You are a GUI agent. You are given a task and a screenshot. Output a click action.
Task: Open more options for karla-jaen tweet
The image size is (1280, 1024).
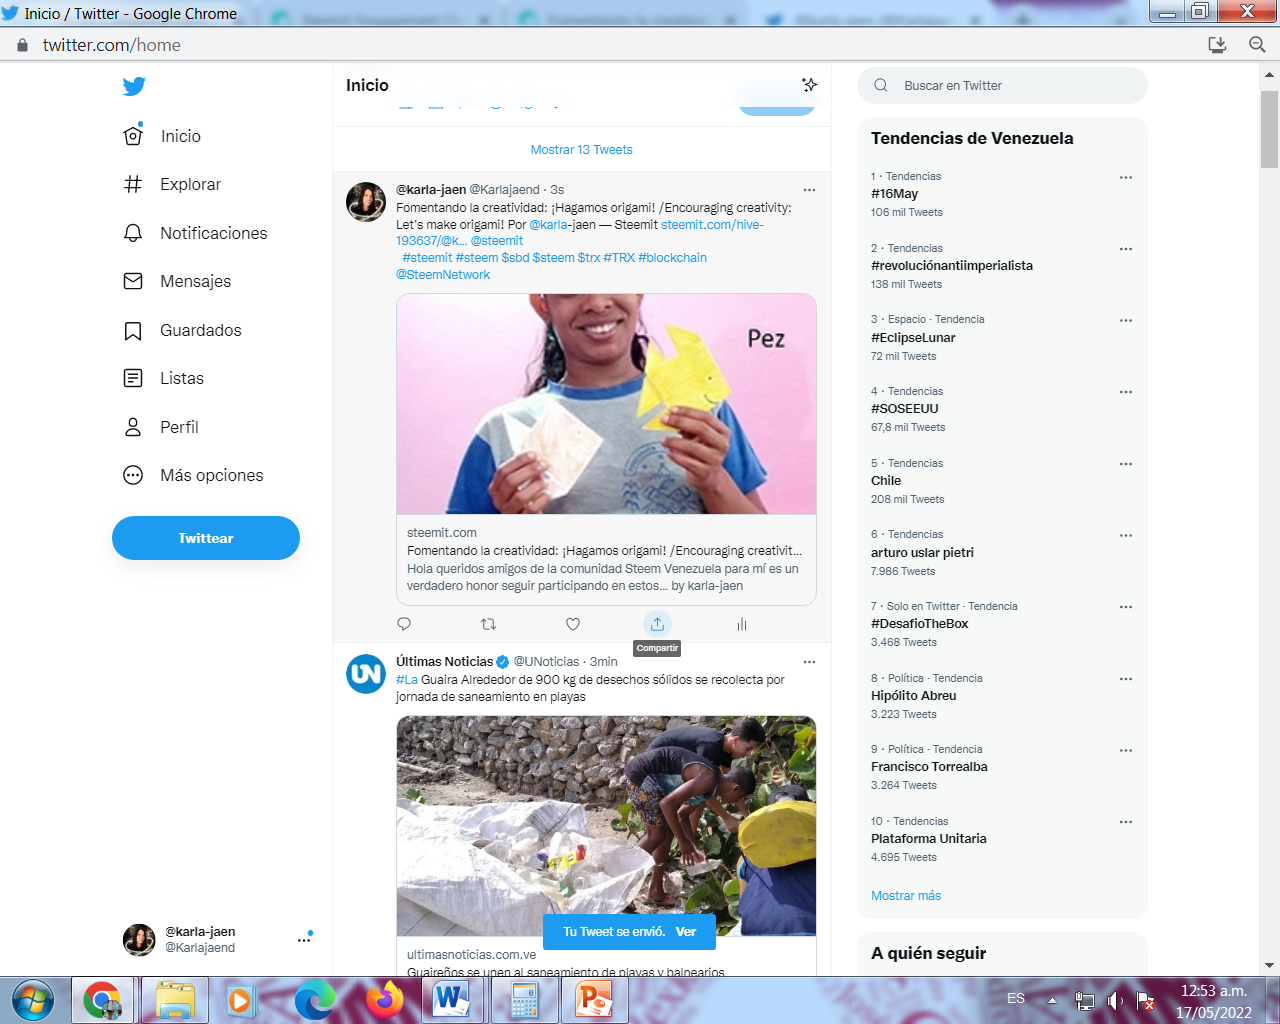tap(809, 190)
